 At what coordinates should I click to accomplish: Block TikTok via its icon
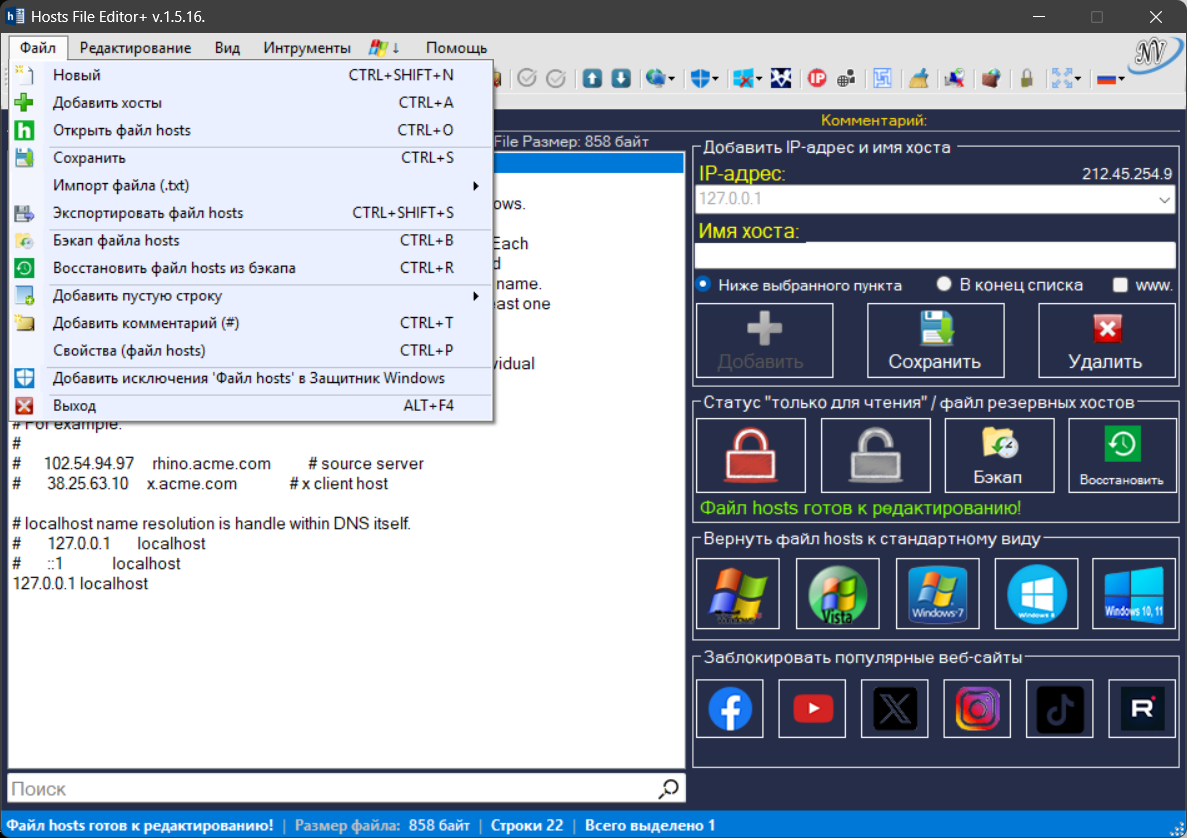(1059, 709)
